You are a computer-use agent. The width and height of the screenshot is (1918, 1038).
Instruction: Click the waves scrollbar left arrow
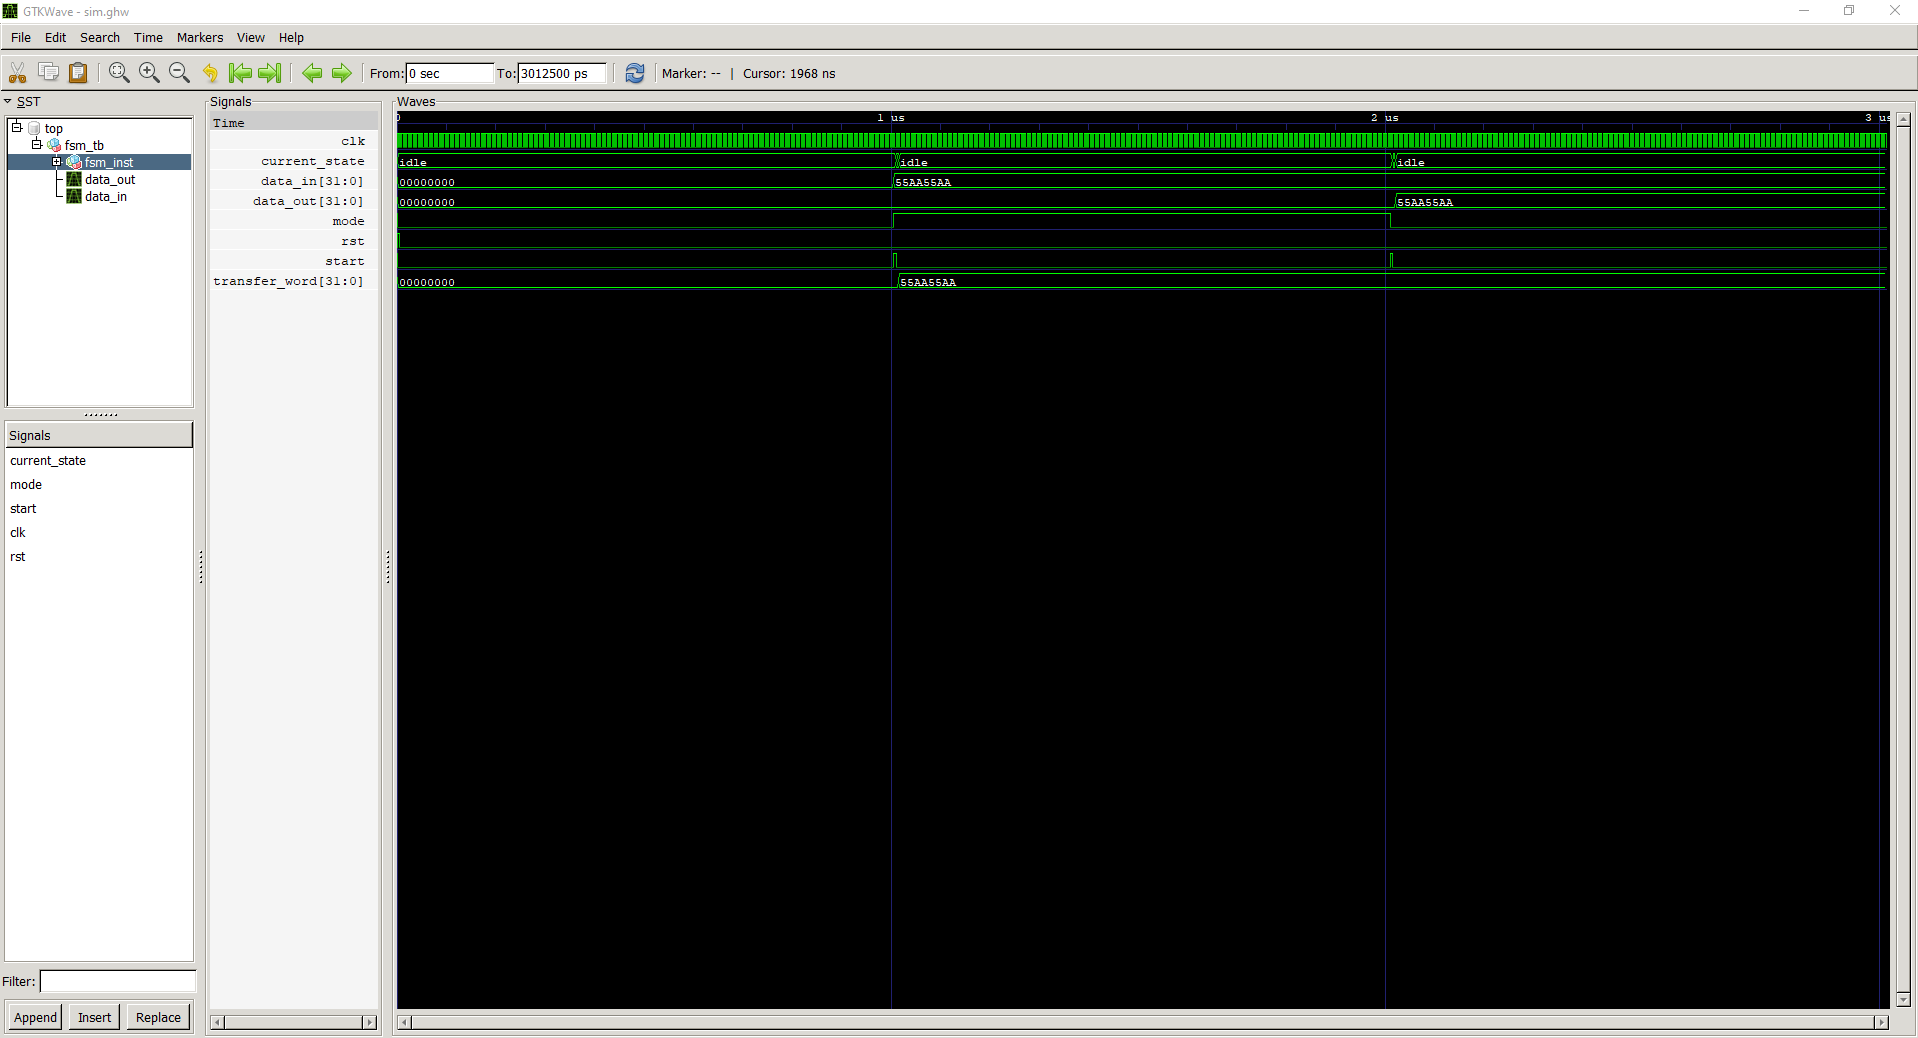click(404, 1022)
